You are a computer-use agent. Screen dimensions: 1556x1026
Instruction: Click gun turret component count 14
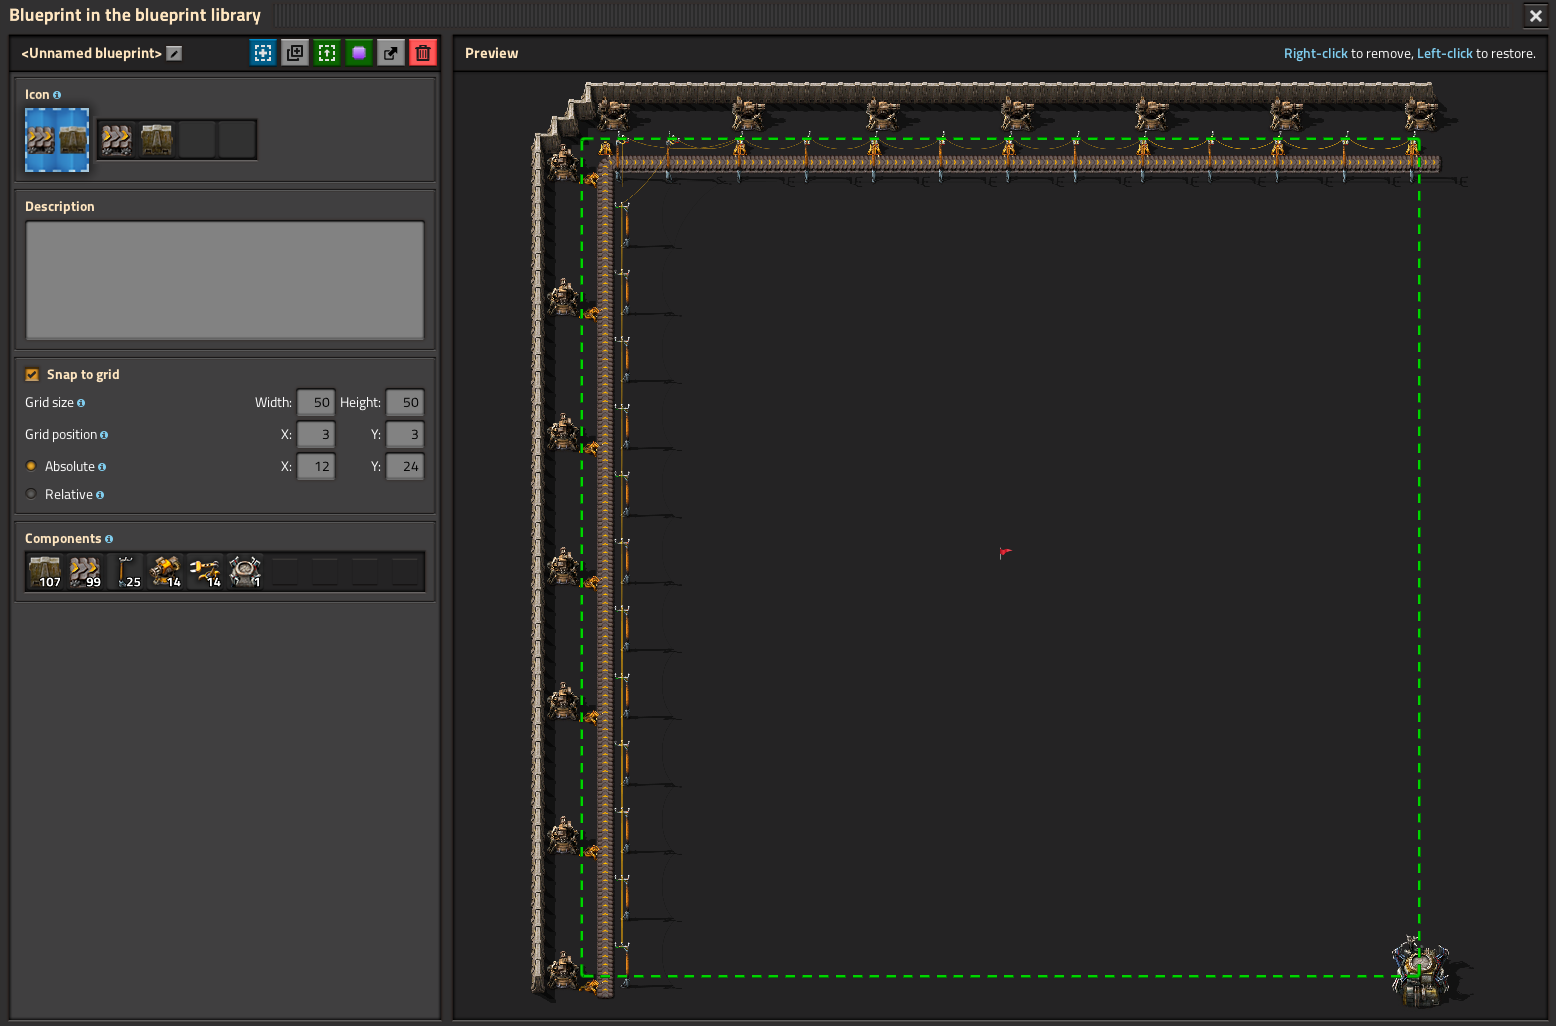pyautogui.click(x=165, y=572)
